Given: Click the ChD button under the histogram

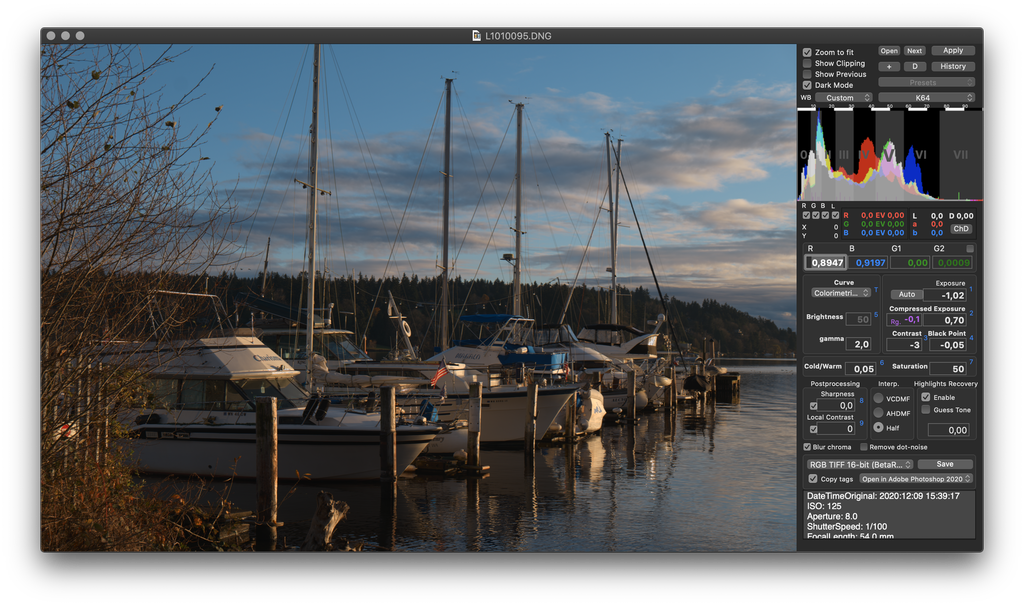Looking at the screenshot, I should tap(960, 229).
